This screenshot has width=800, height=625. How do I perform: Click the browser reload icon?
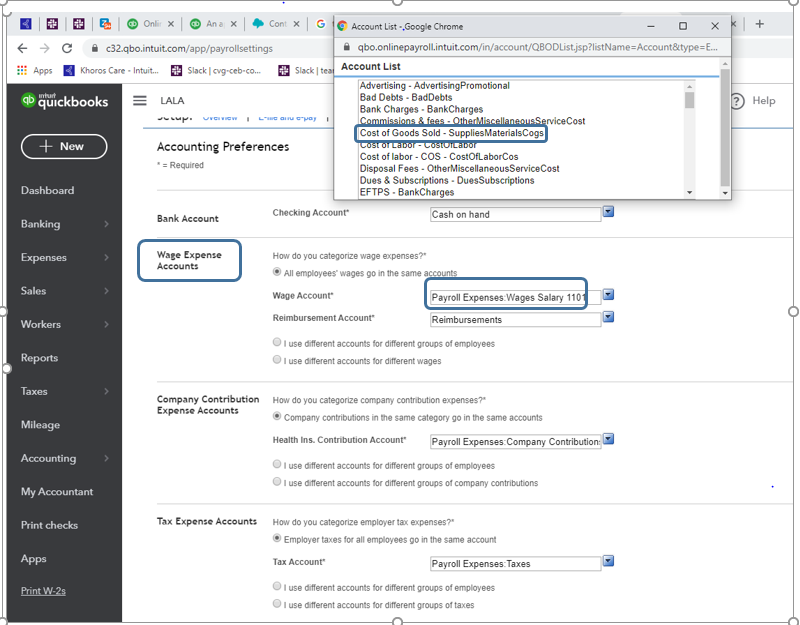pos(67,48)
